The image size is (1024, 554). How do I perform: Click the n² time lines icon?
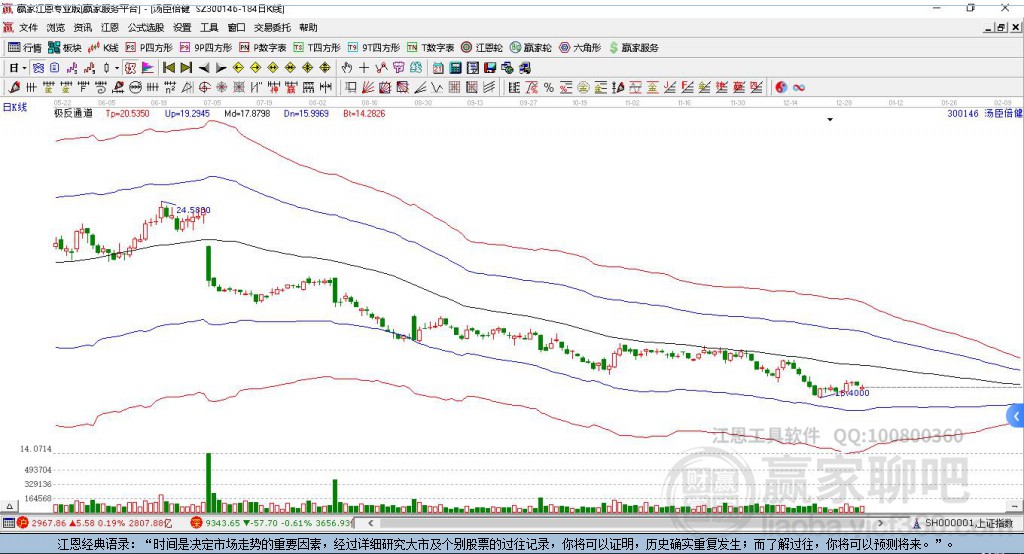pyautogui.click(x=170, y=88)
